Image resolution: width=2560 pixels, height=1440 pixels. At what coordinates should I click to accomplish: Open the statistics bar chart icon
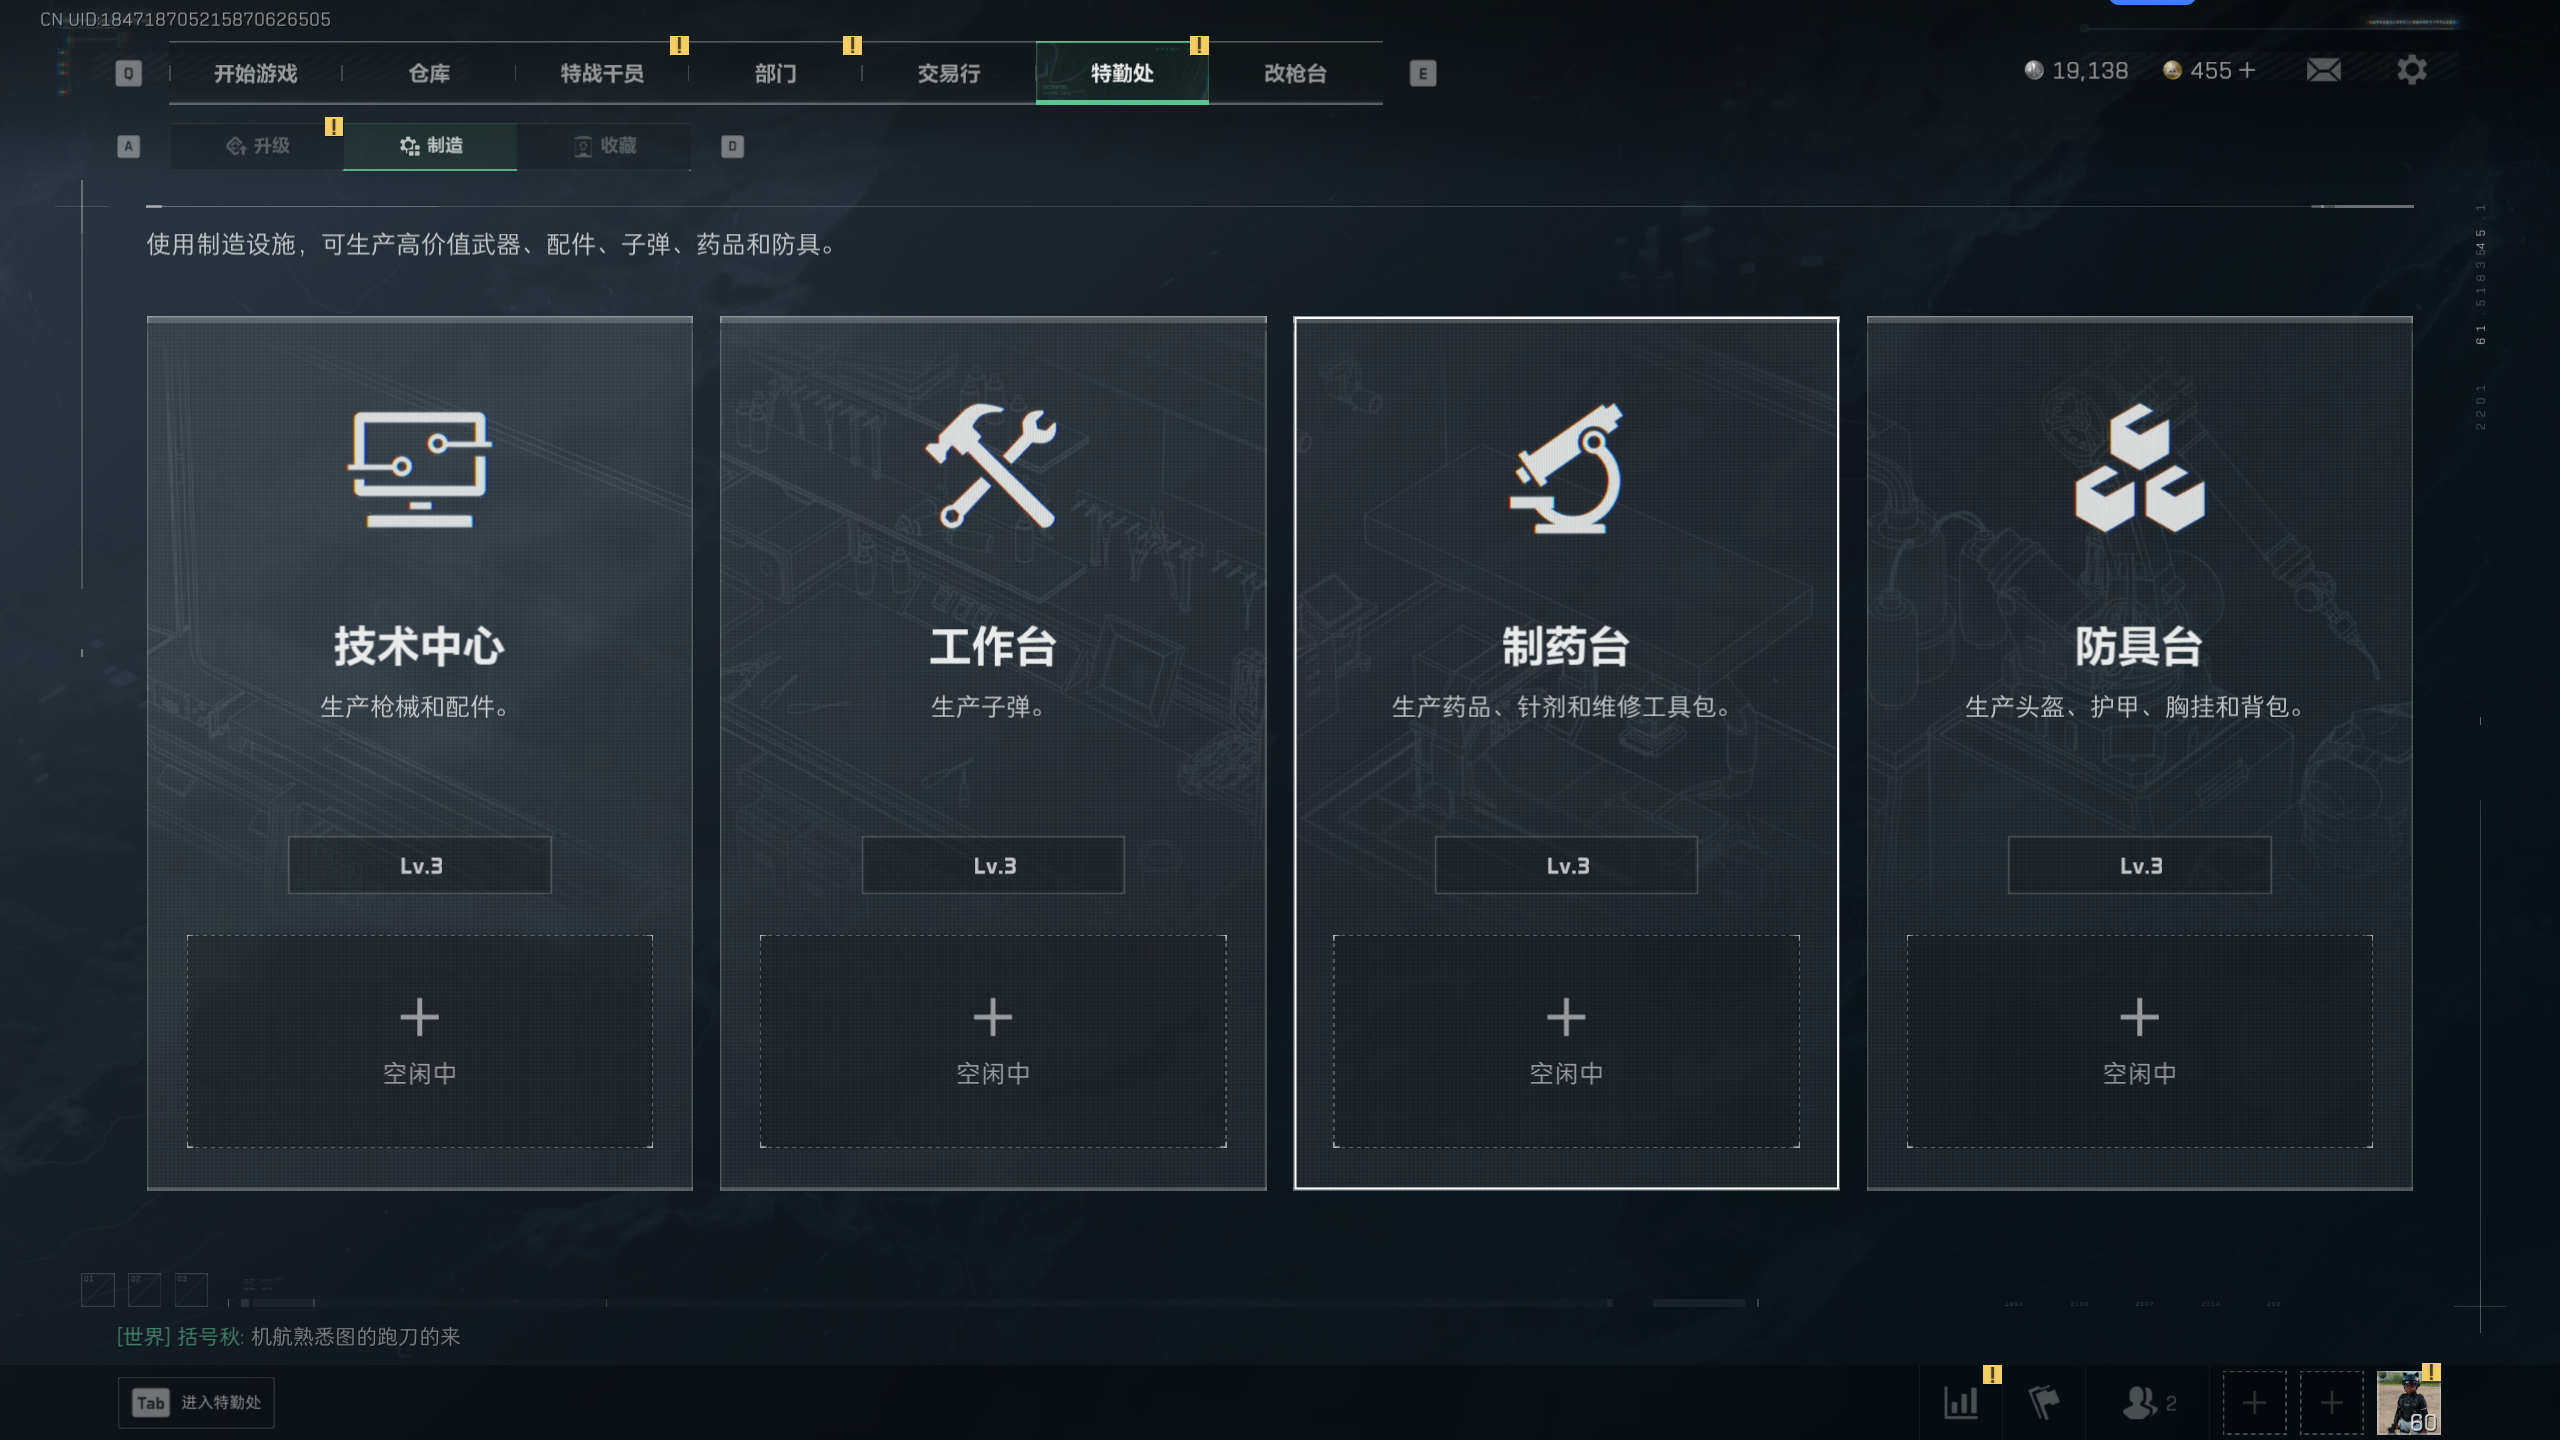click(x=1961, y=1402)
